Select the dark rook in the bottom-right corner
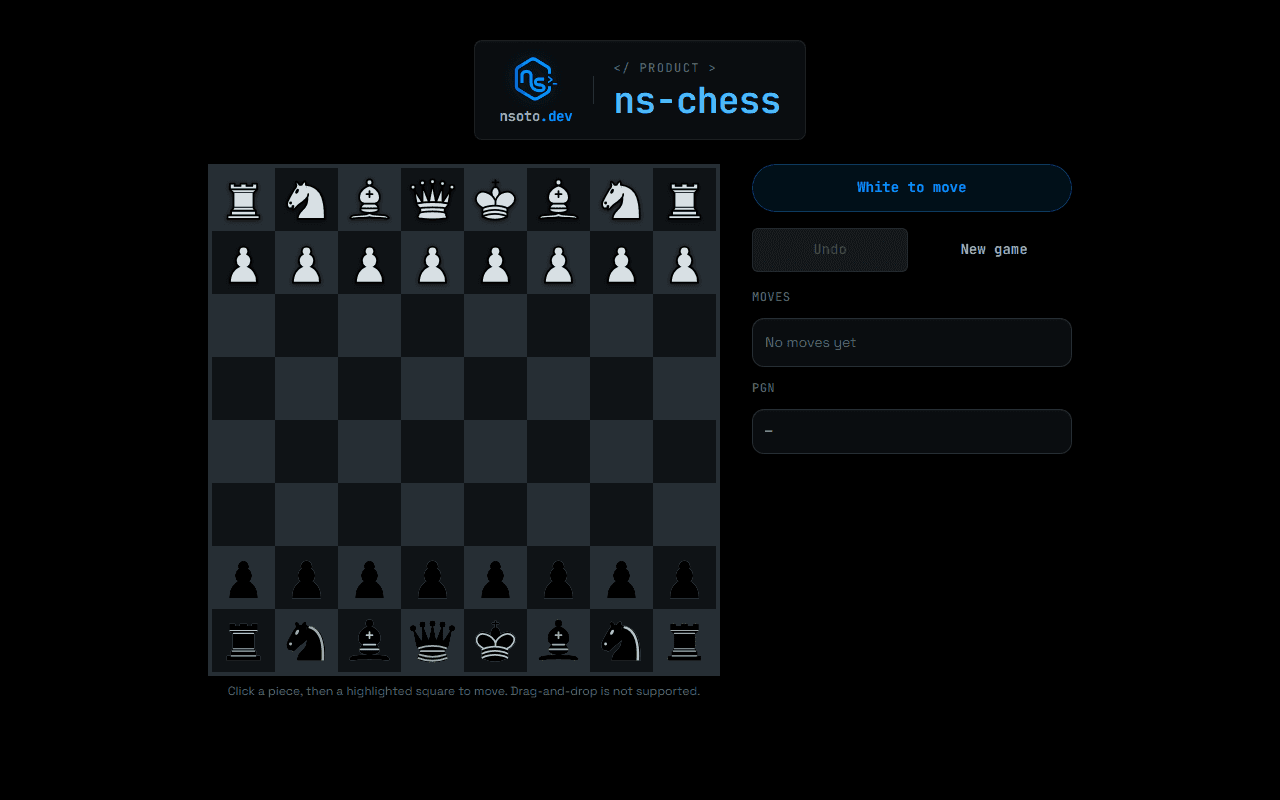1280x800 pixels. (684, 641)
